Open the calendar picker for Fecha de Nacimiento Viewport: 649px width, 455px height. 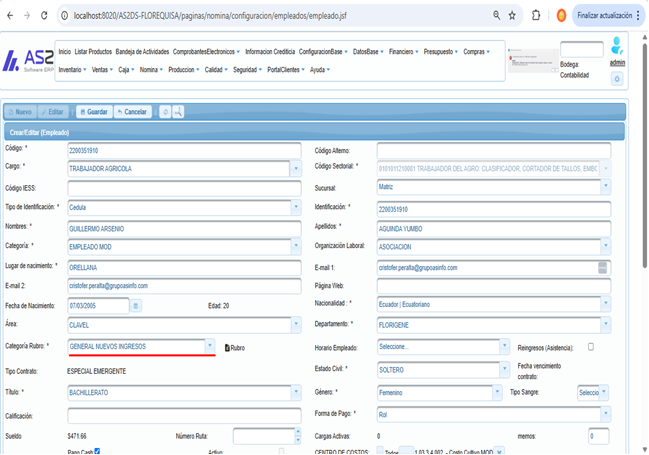coord(136,306)
